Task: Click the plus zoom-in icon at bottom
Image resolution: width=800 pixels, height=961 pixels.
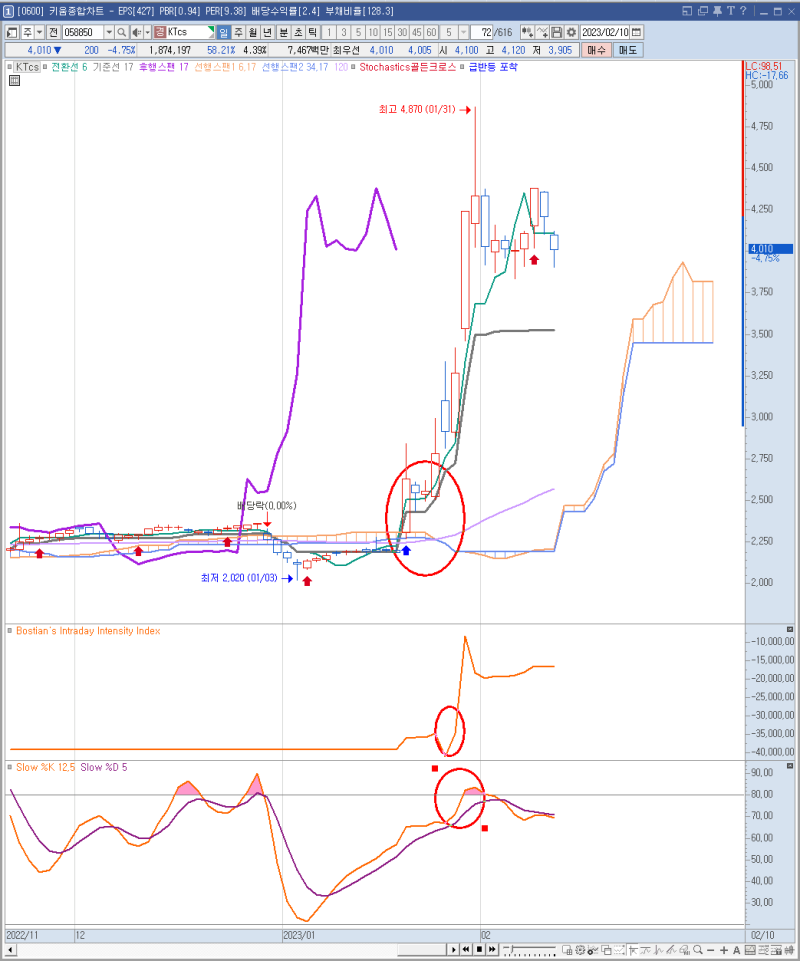Action: (x=724, y=949)
